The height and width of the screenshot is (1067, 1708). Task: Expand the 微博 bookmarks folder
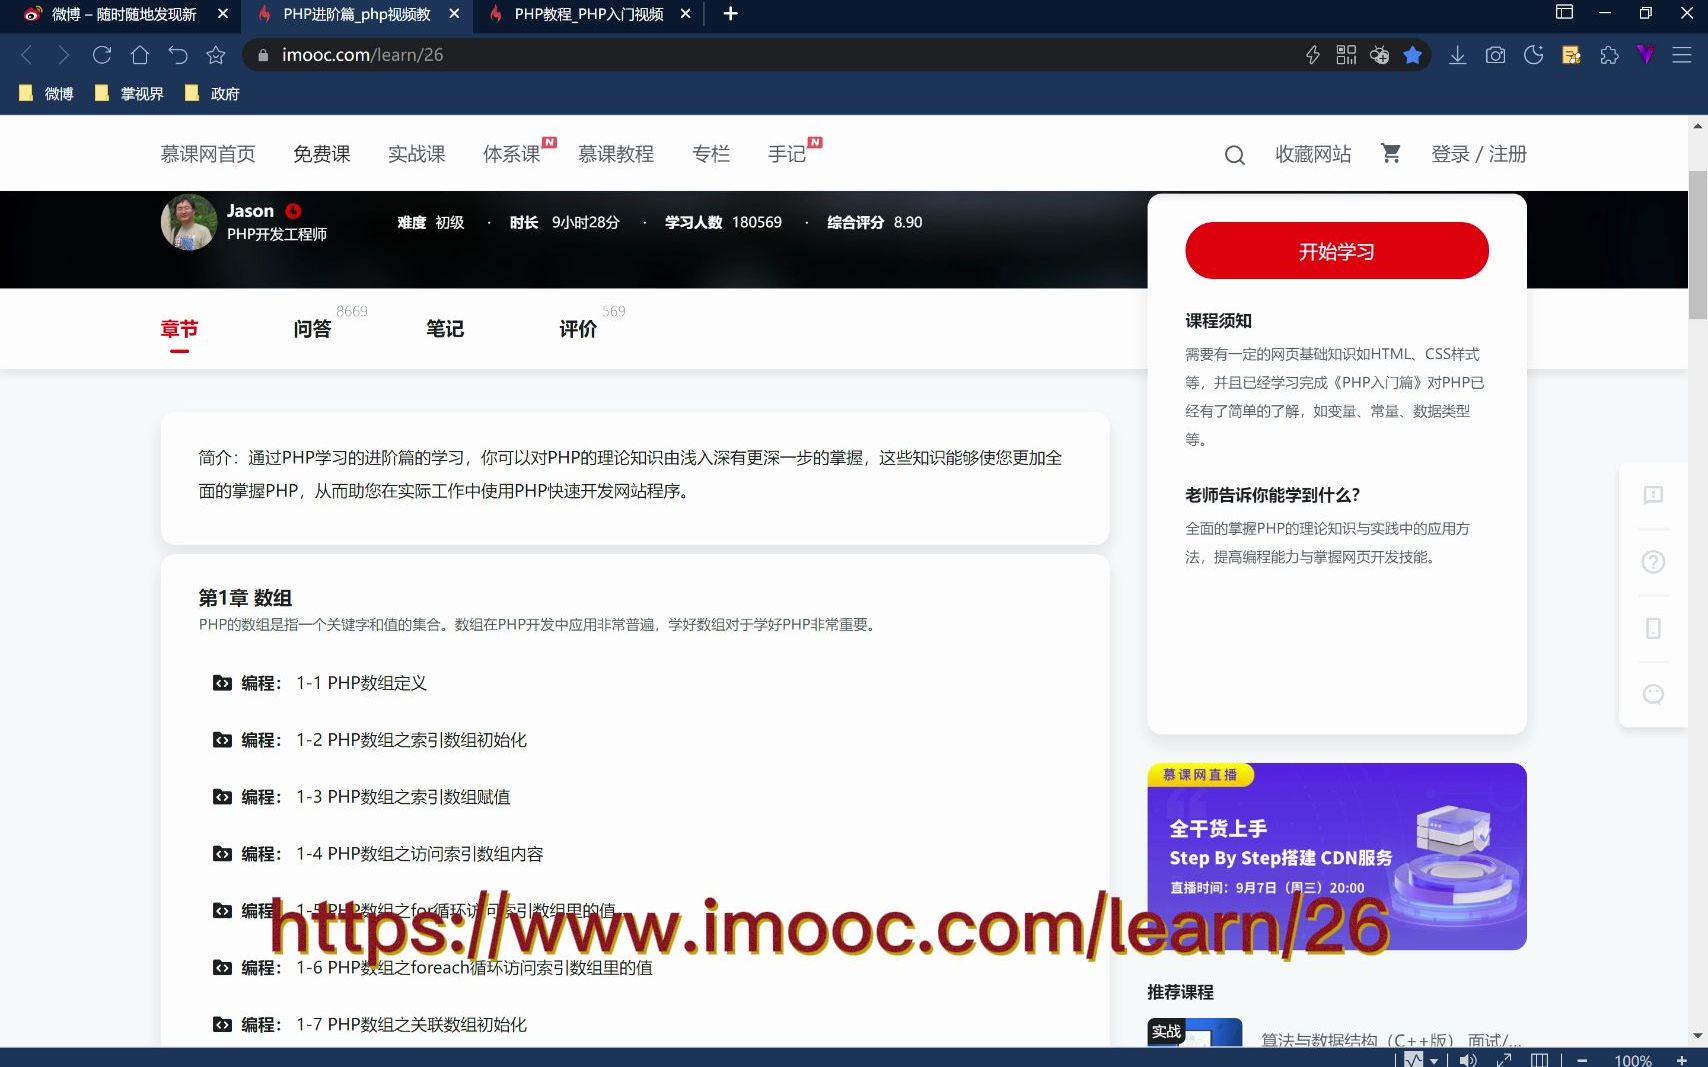tap(45, 93)
